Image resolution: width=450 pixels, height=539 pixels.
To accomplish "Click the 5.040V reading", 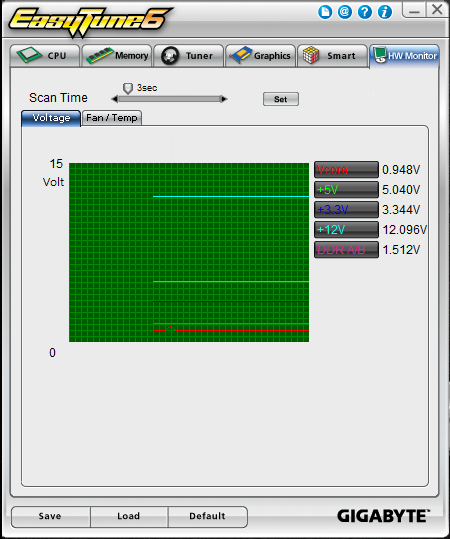I will (401, 189).
